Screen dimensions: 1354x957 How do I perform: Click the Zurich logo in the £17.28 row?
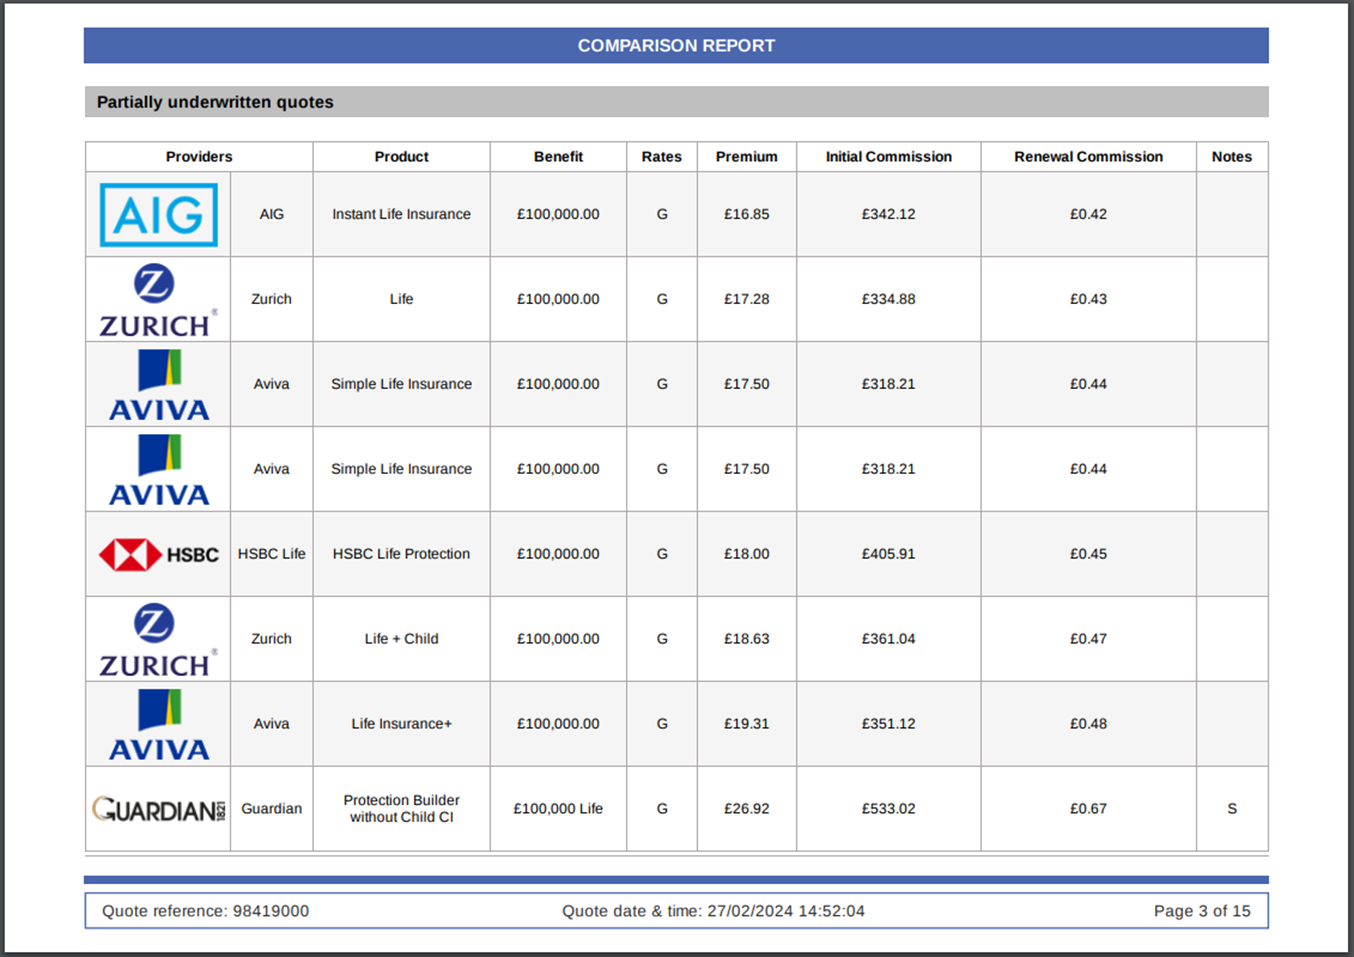[x=157, y=300]
